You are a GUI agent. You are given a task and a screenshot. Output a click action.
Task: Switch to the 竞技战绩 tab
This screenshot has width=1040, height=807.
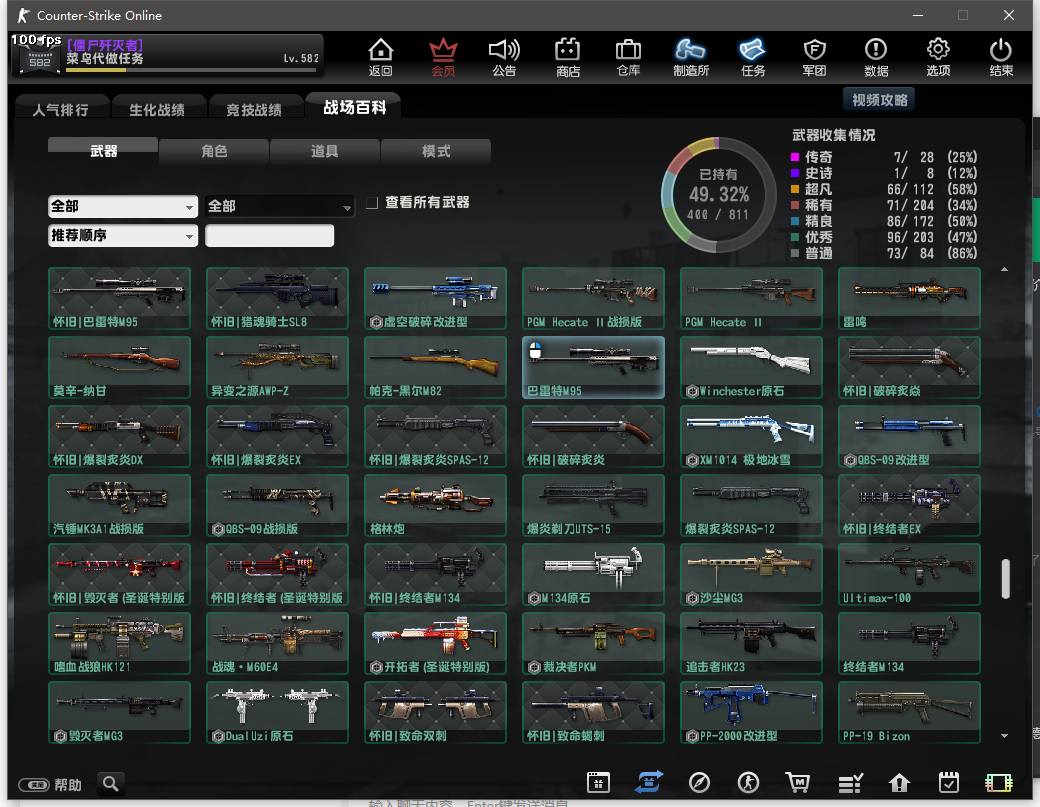pyautogui.click(x=254, y=109)
